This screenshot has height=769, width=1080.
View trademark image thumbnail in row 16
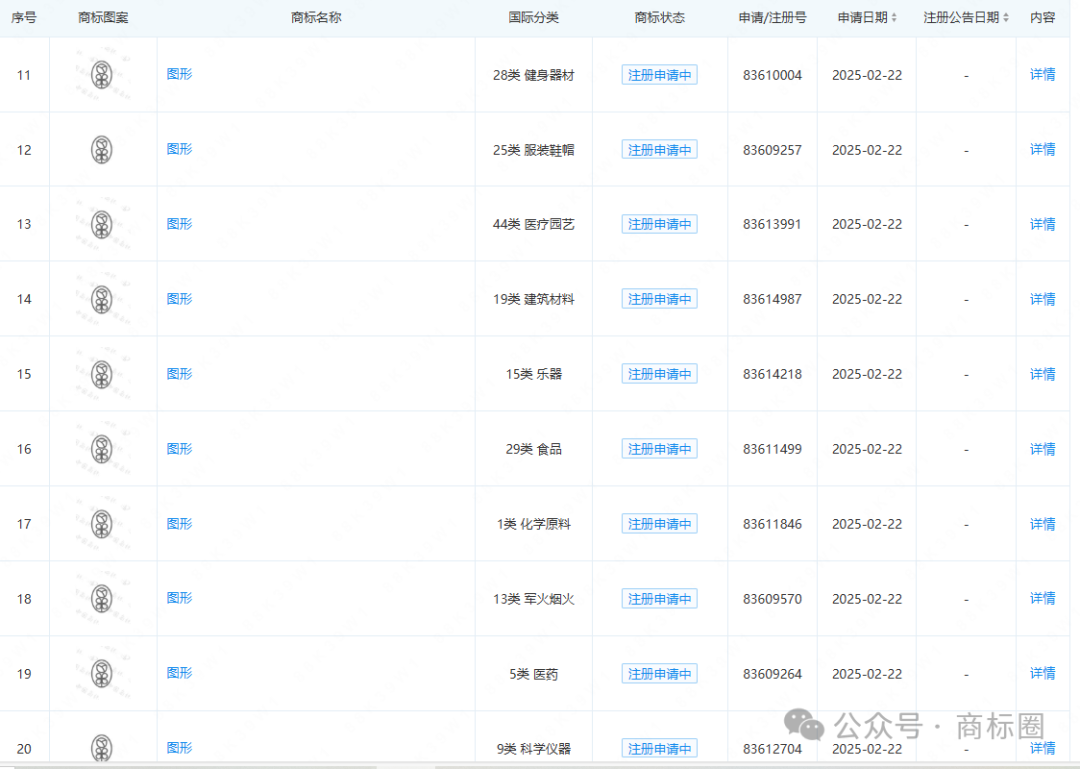[x=102, y=449]
